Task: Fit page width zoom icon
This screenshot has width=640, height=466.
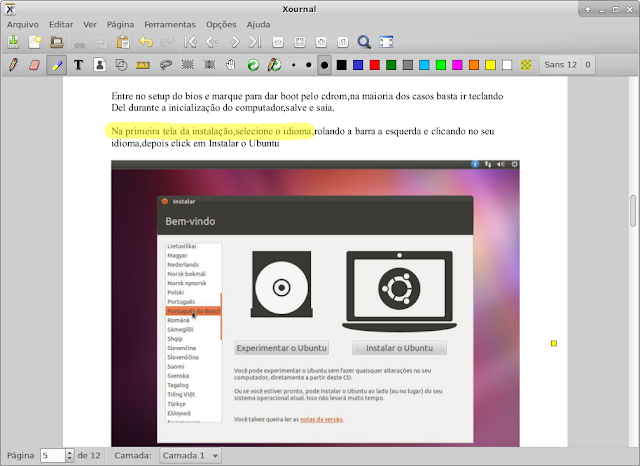Action: [x=300, y=42]
